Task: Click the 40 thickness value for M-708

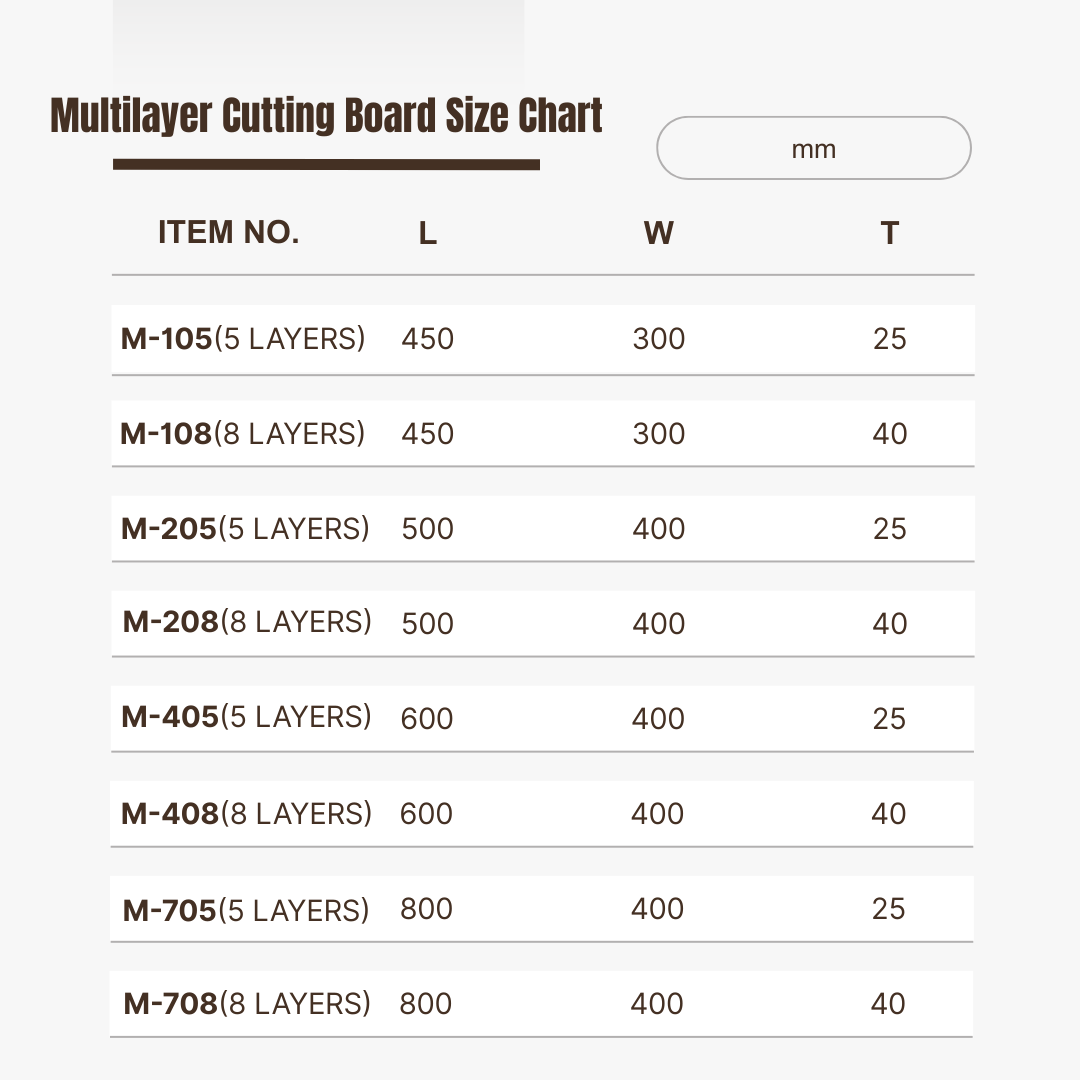Action: tap(888, 1004)
